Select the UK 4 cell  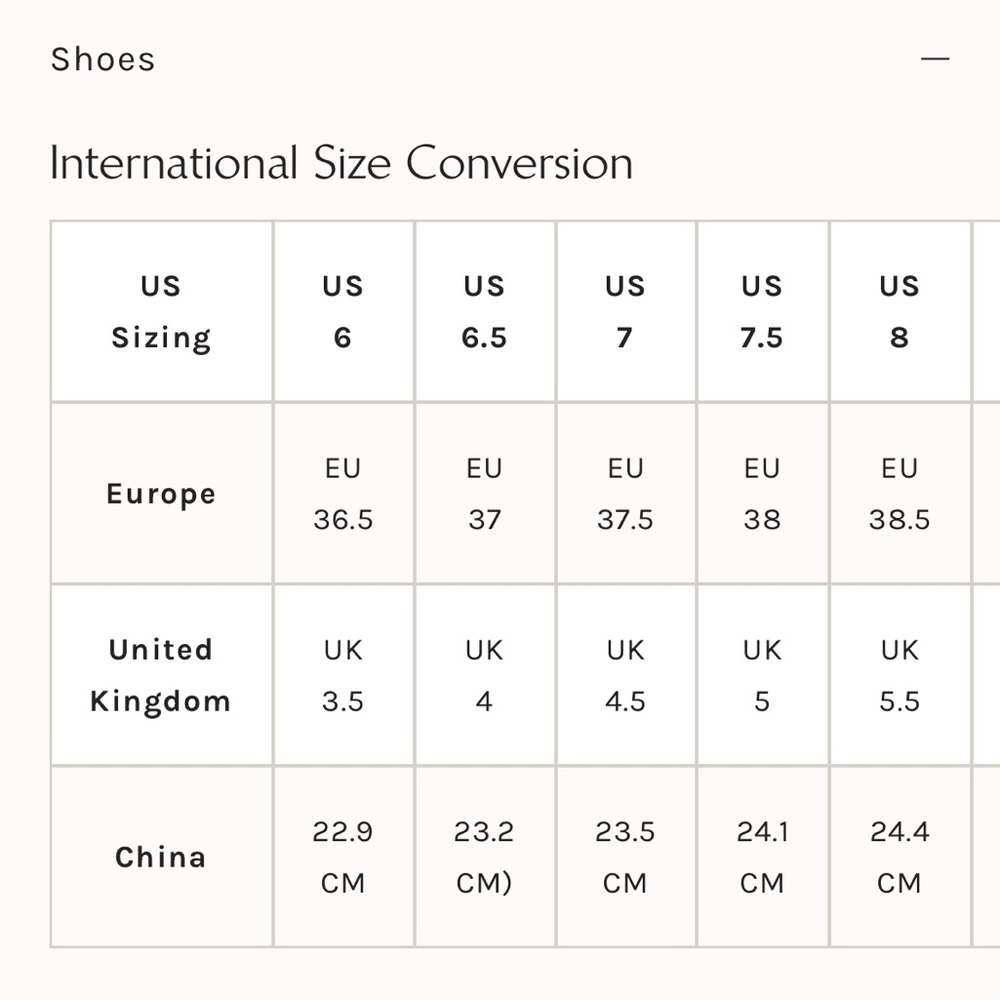[485, 675]
